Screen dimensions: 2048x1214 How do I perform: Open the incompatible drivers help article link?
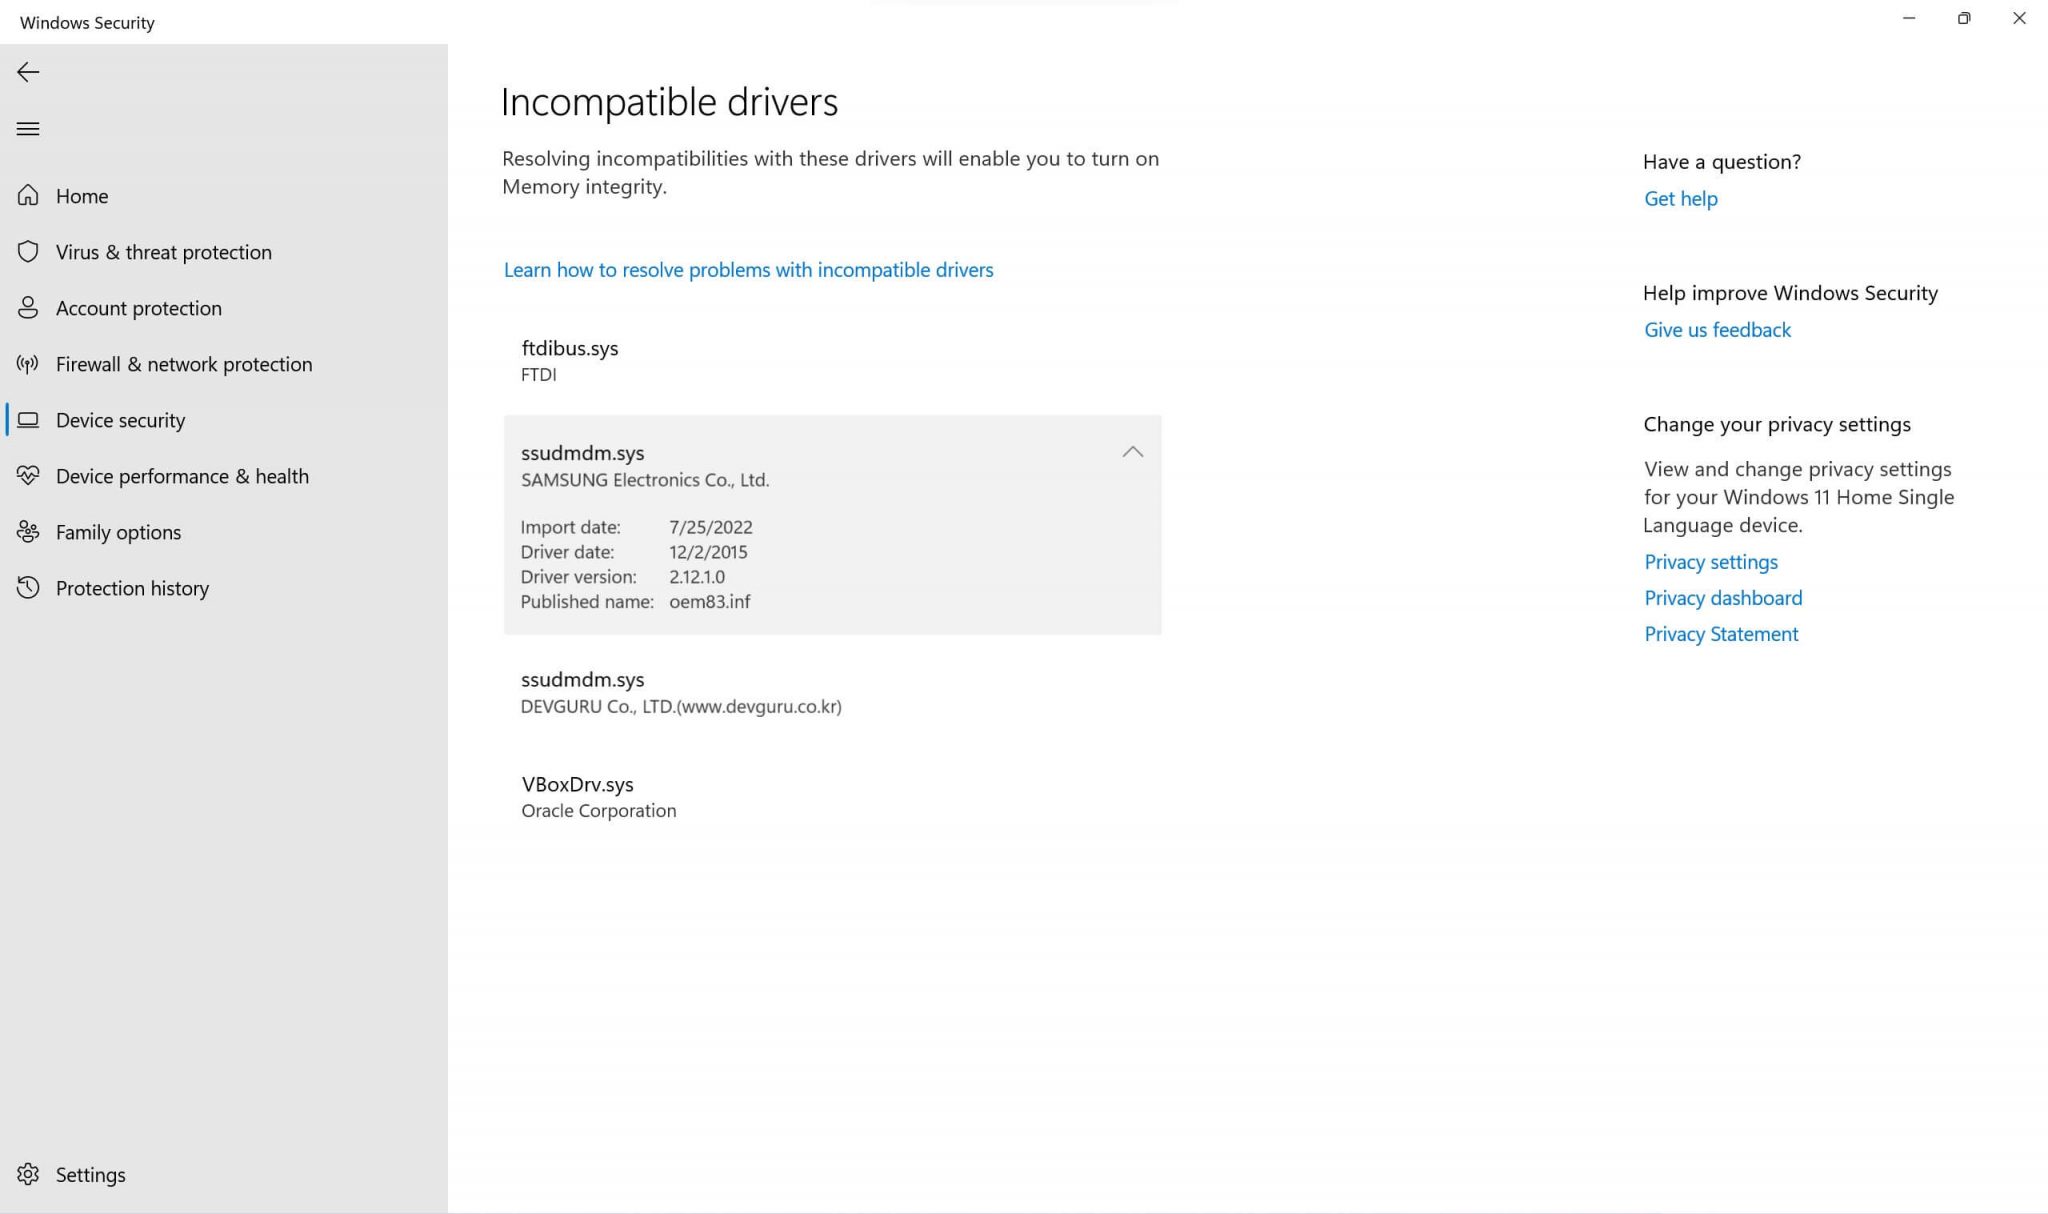pos(747,269)
